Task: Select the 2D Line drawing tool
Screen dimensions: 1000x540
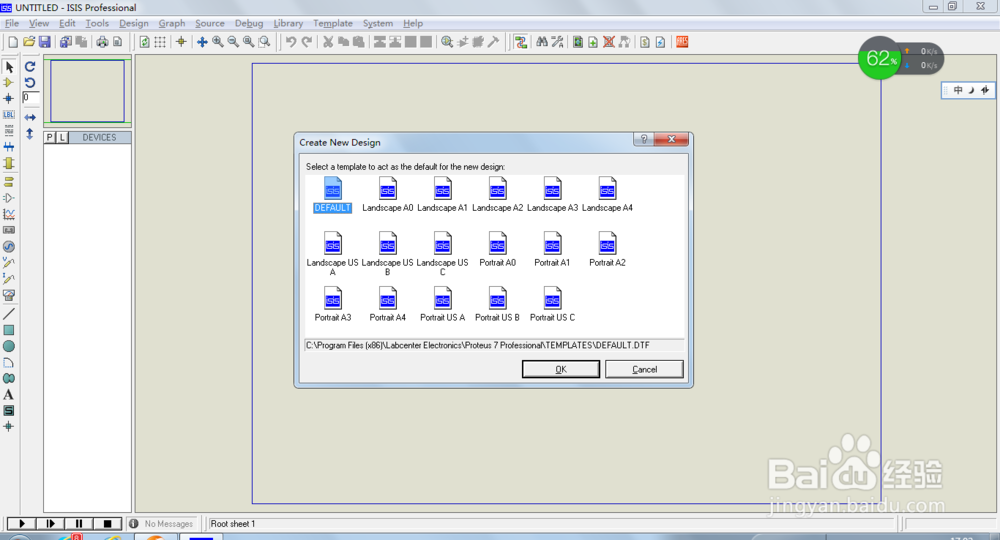Action: point(9,314)
